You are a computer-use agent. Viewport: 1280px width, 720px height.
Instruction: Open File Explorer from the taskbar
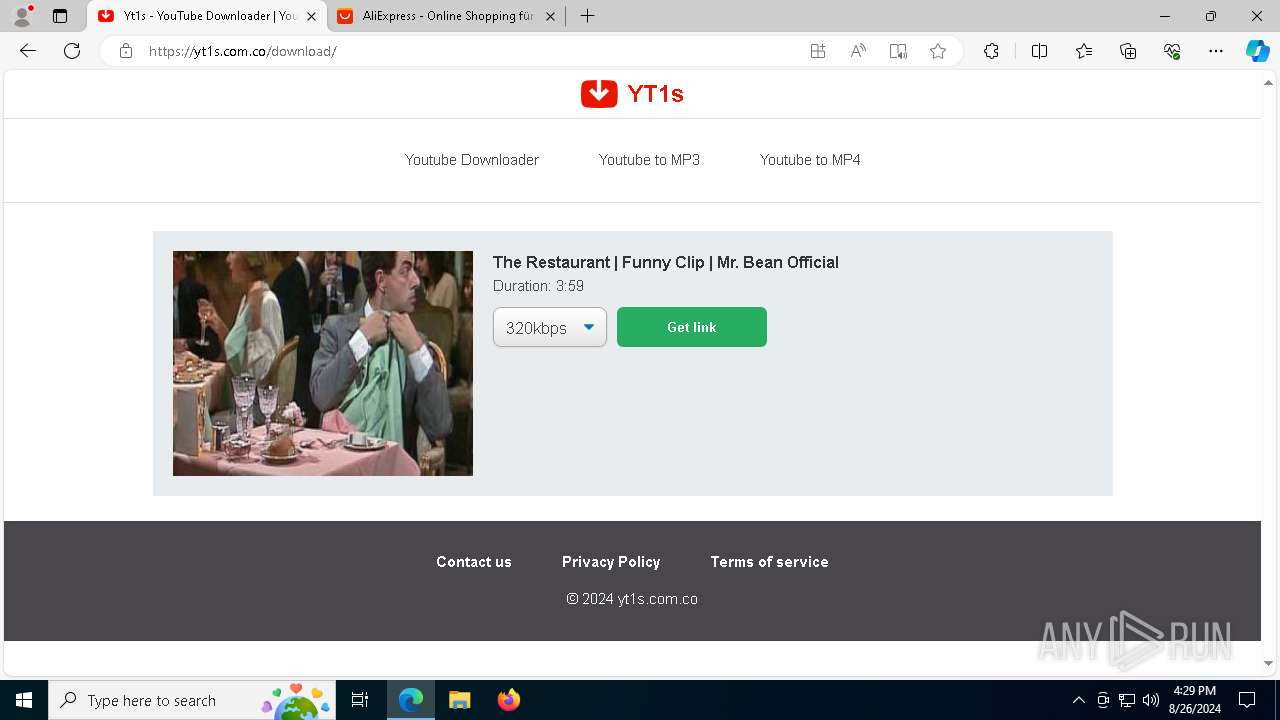point(459,700)
